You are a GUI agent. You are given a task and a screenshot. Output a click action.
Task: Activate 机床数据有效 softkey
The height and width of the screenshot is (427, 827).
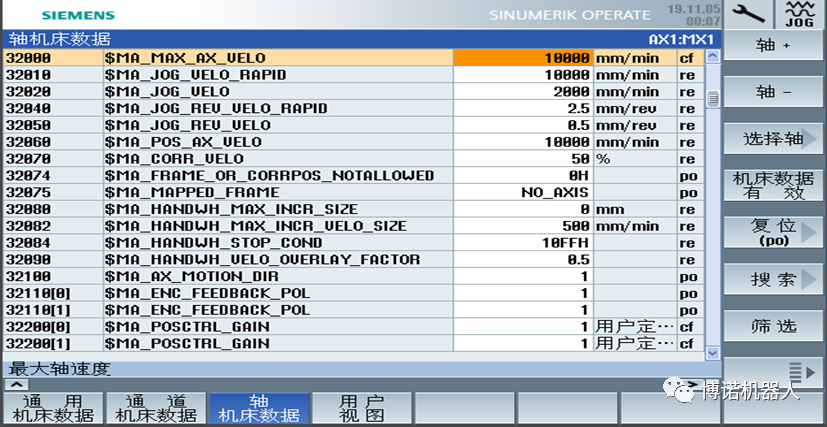click(773, 186)
